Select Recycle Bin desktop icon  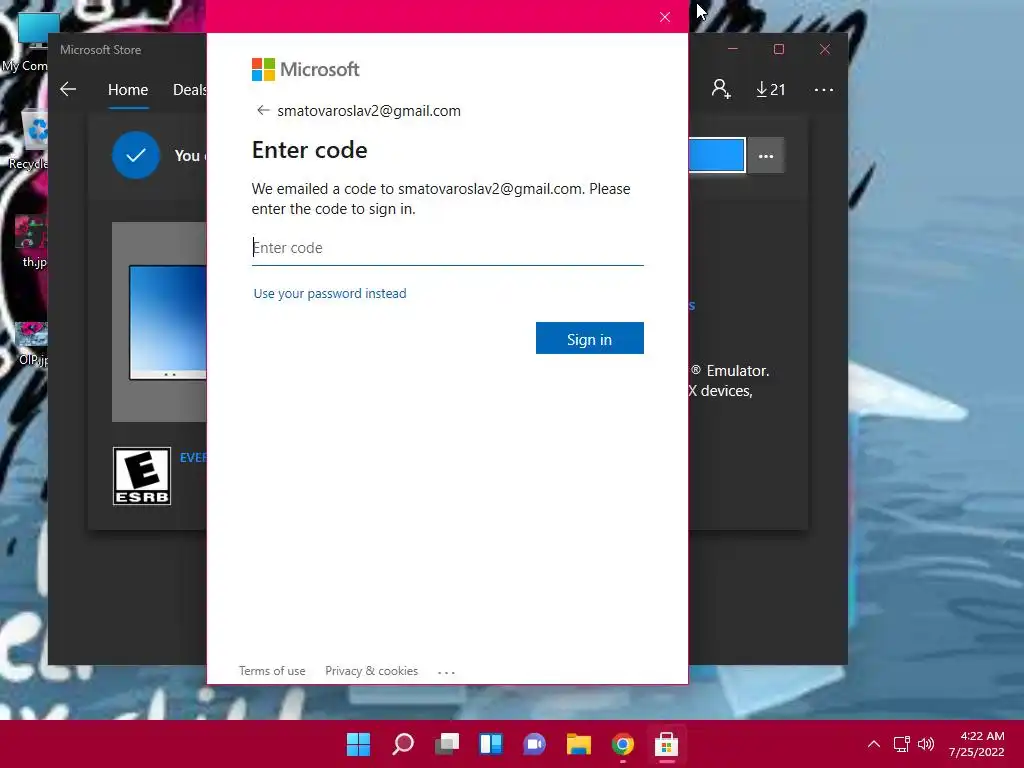tap(29, 140)
